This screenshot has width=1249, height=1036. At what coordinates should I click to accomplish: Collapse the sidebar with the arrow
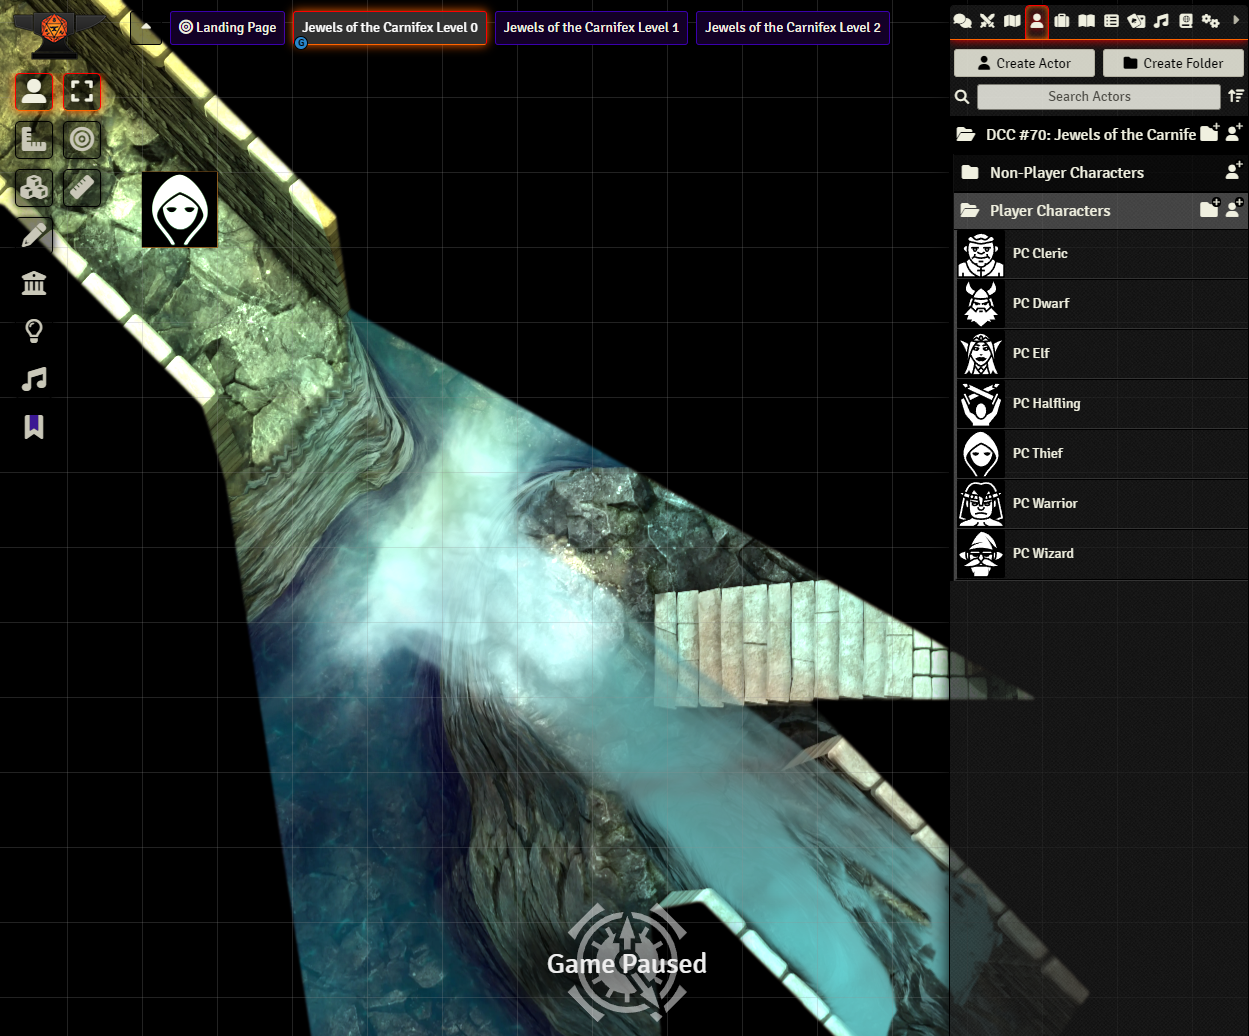point(1237,20)
